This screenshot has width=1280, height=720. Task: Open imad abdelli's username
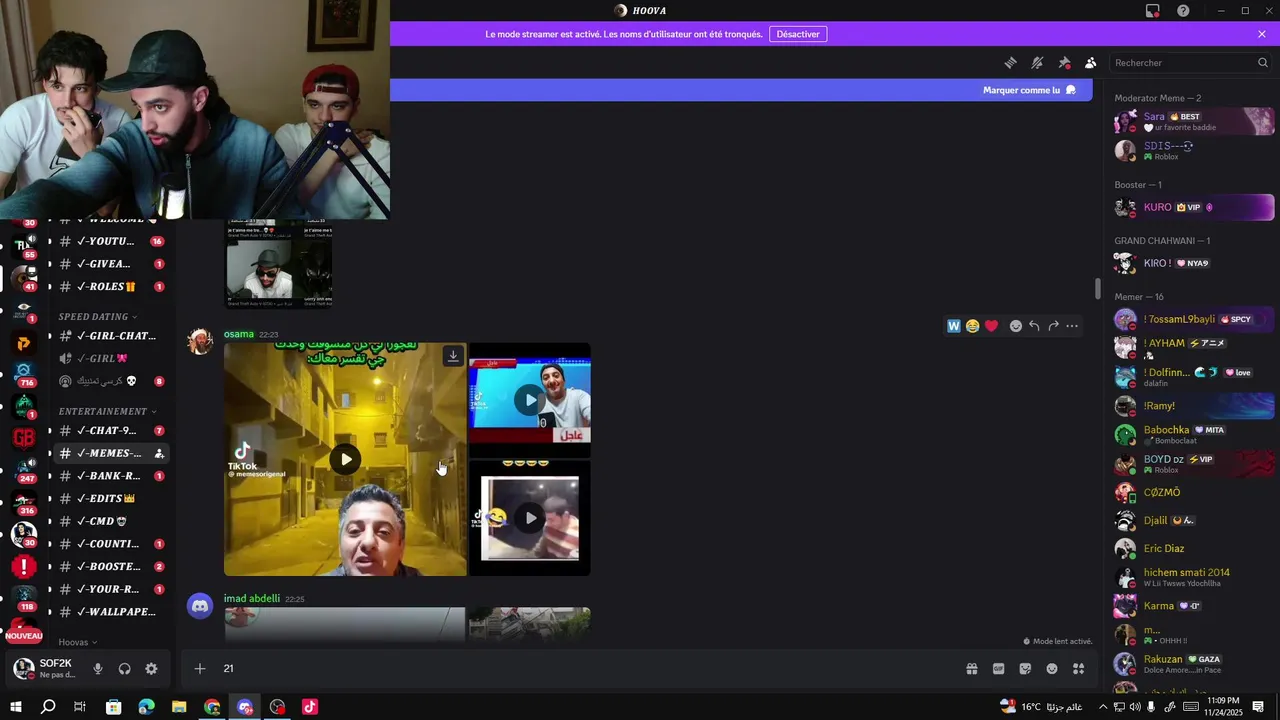[252, 598]
